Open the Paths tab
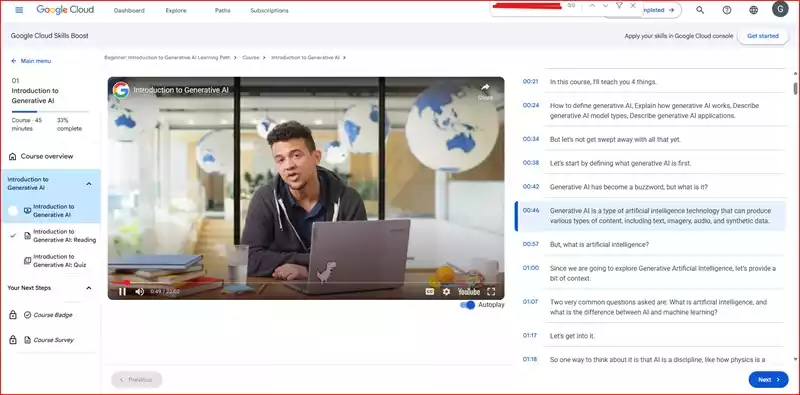The width and height of the screenshot is (800, 395). (222, 10)
